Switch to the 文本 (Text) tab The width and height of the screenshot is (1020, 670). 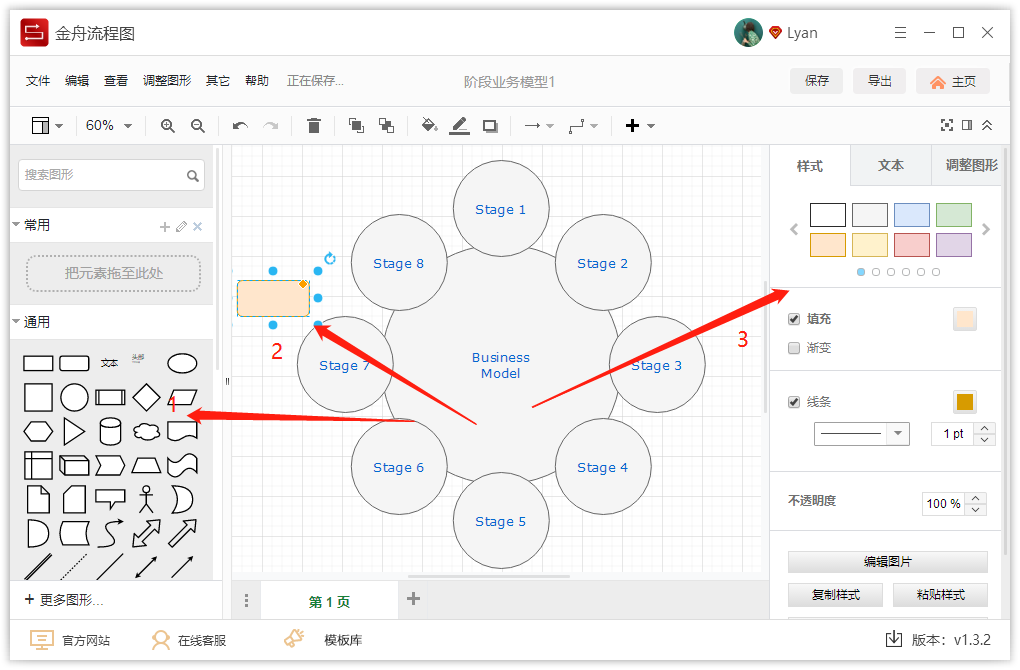[x=890, y=166]
